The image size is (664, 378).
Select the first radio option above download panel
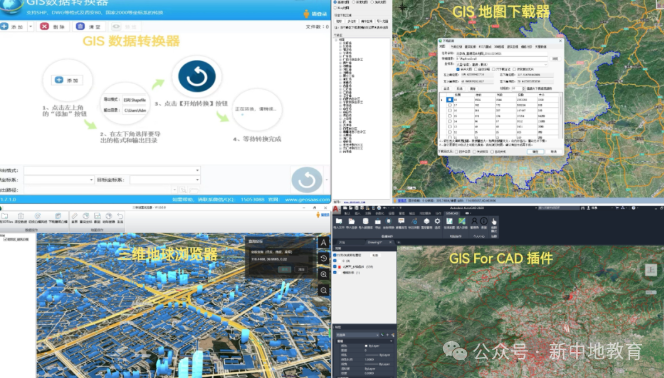335,2
